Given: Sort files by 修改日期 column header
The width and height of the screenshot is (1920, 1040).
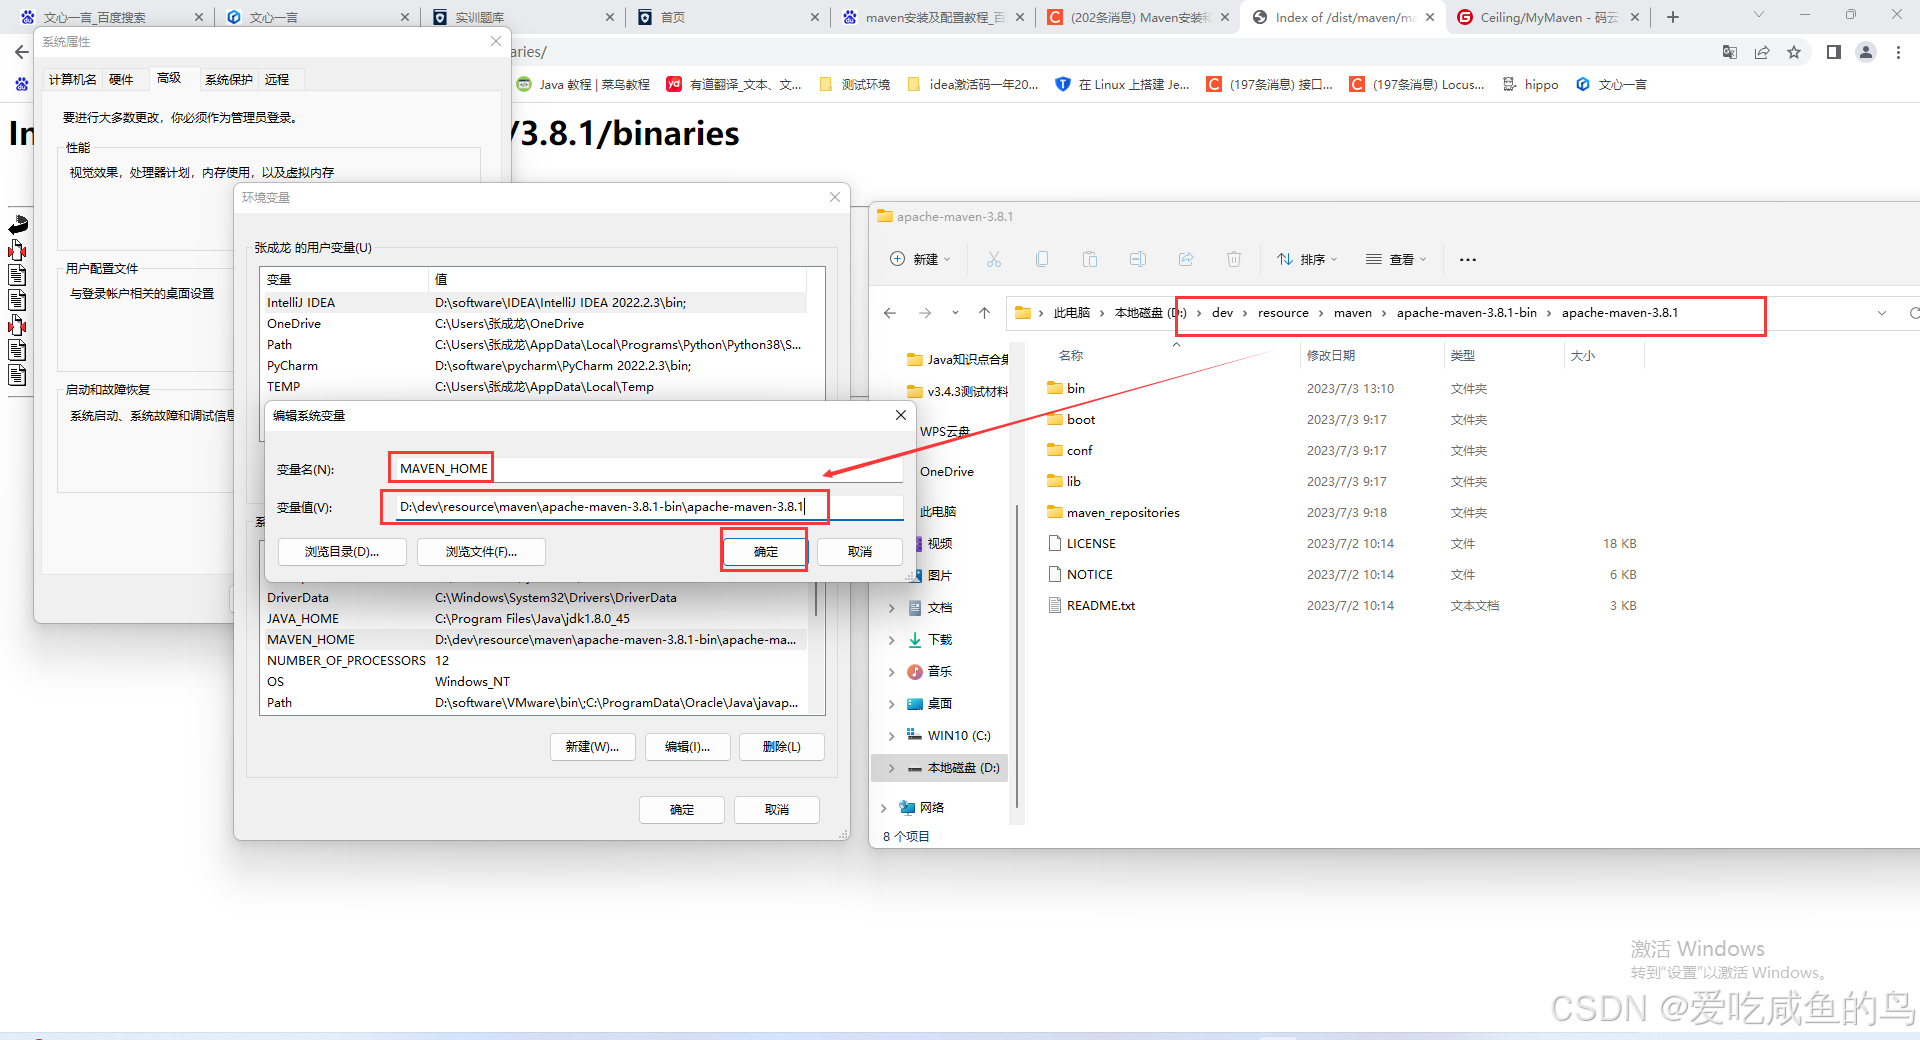Looking at the screenshot, I should coord(1330,355).
